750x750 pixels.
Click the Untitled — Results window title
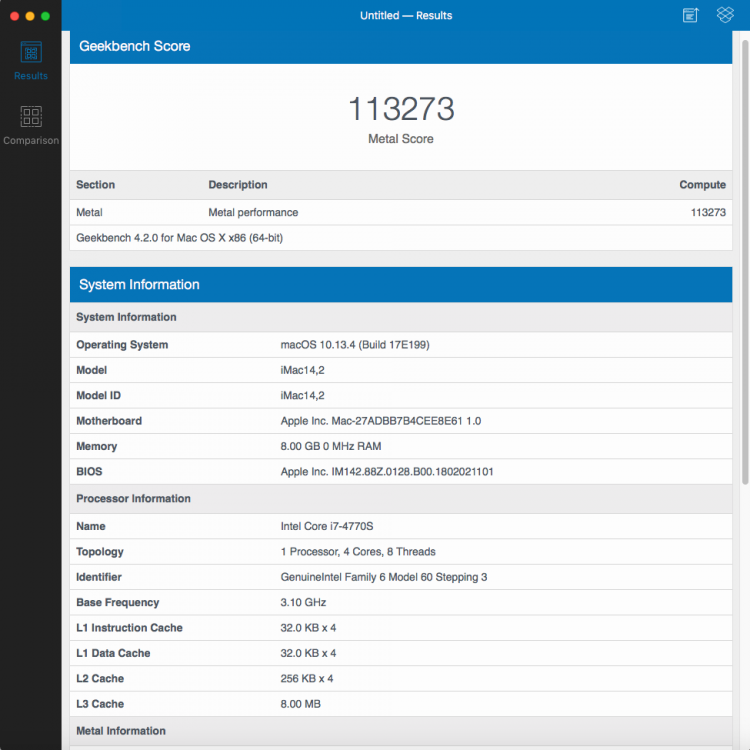click(406, 15)
